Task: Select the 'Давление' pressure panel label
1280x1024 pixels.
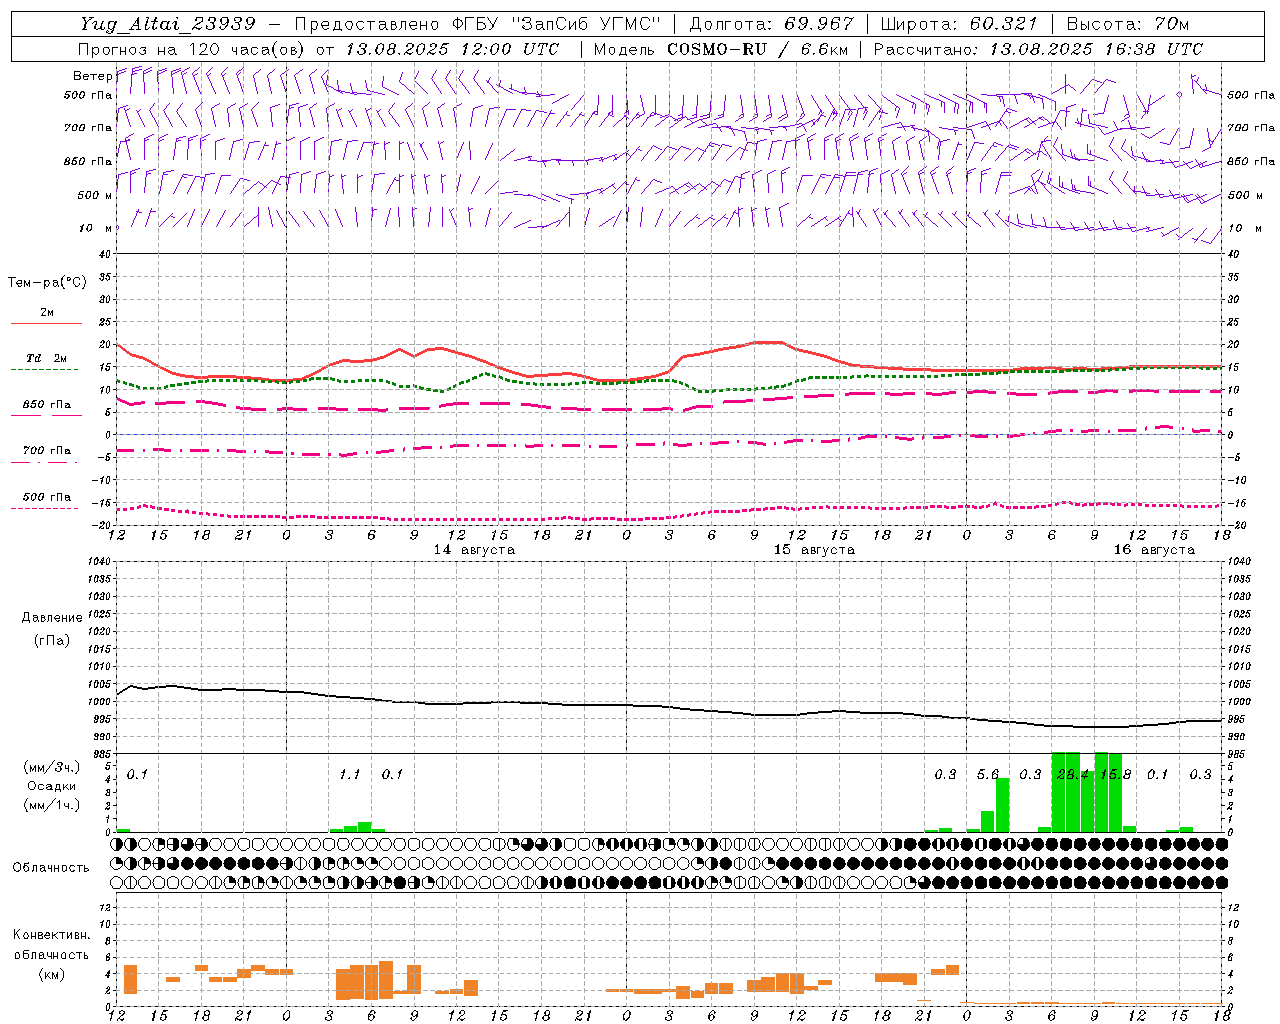Action: coord(52,618)
